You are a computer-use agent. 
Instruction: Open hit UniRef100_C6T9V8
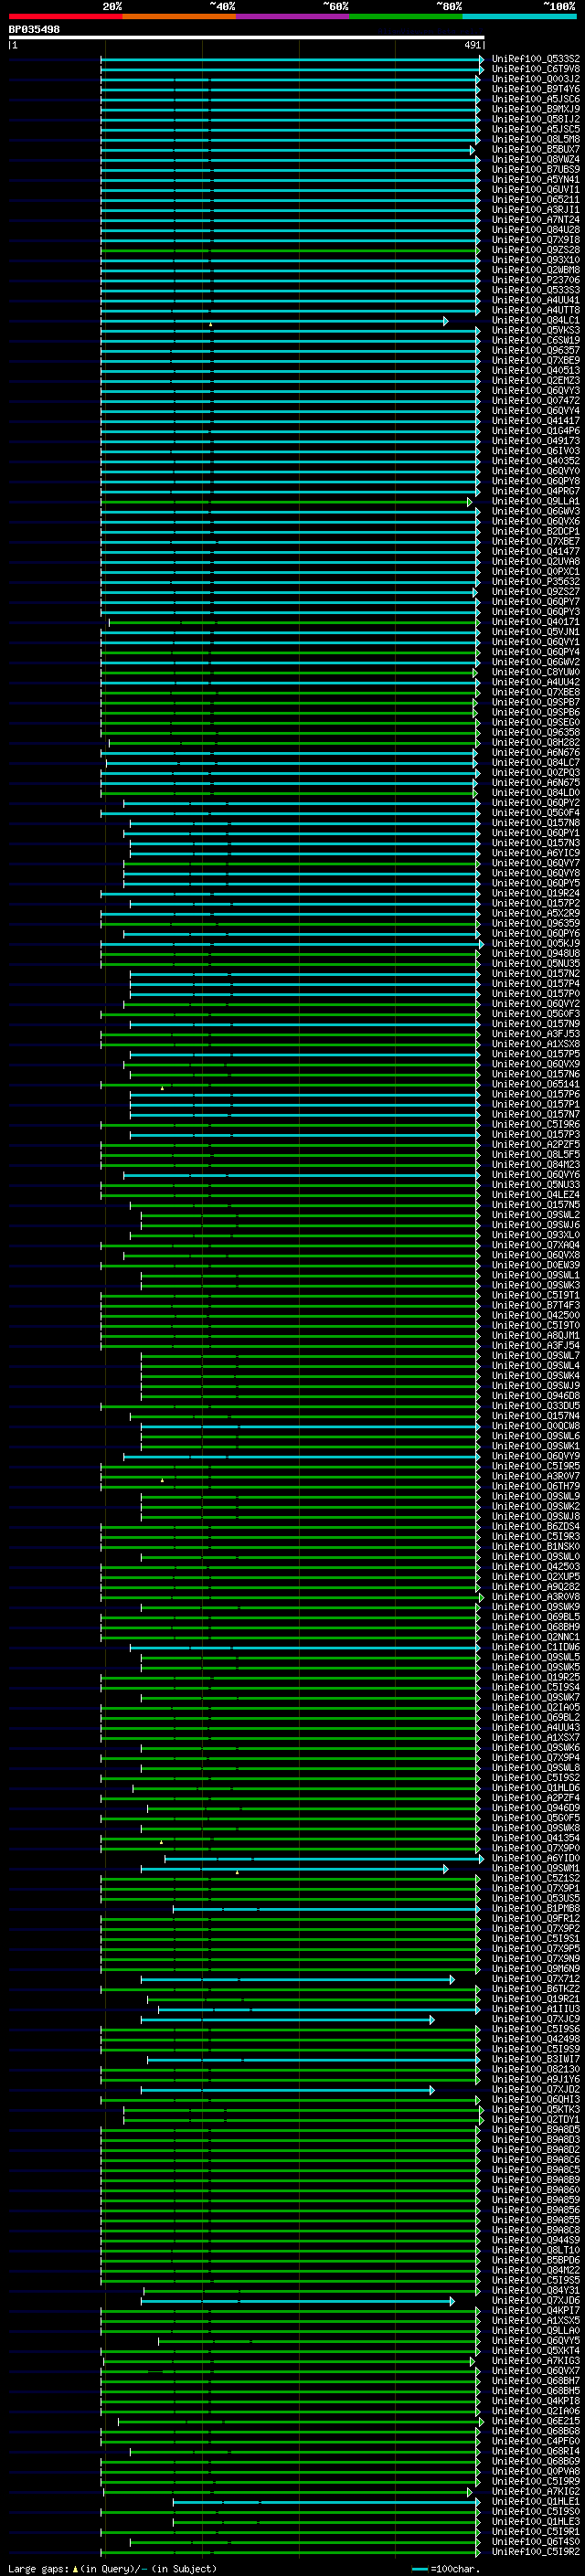coord(536,69)
